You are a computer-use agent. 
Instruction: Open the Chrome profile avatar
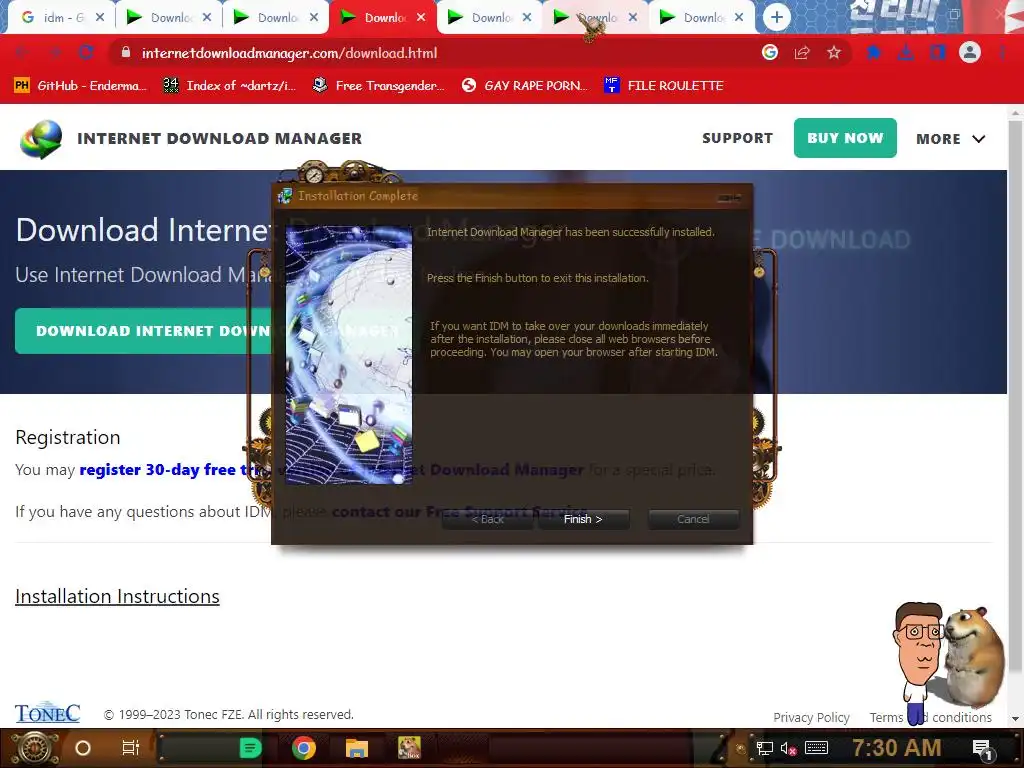[970, 53]
